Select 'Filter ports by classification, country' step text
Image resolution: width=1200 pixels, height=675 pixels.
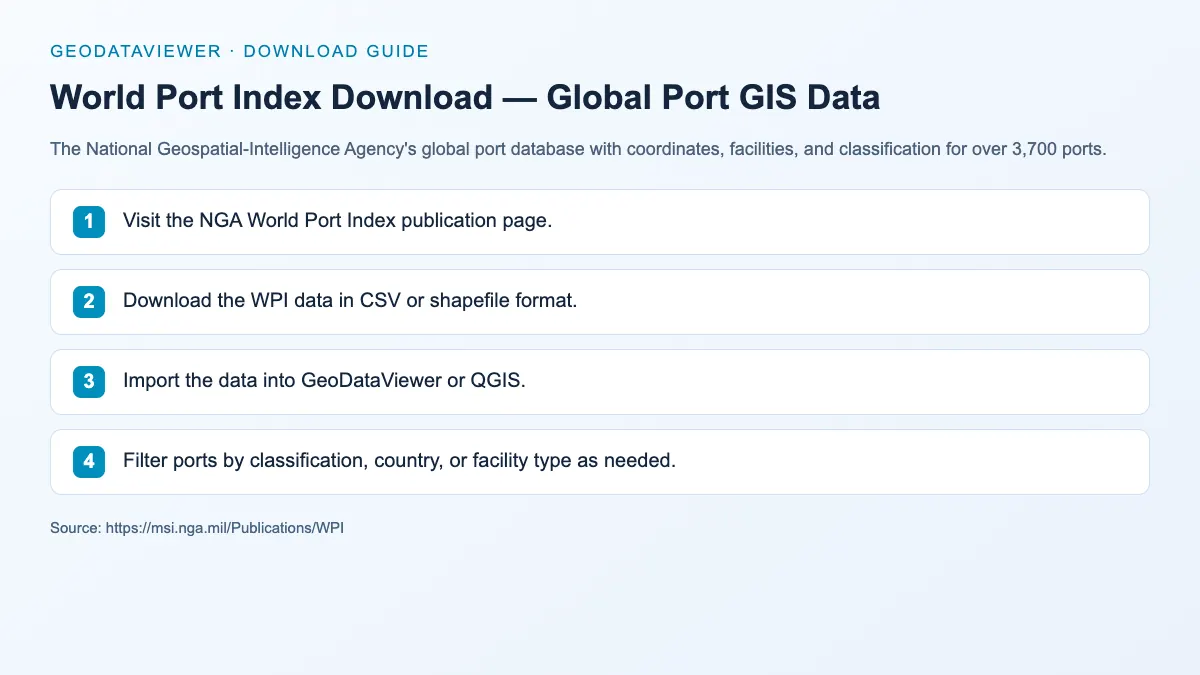[x=400, y=461]
